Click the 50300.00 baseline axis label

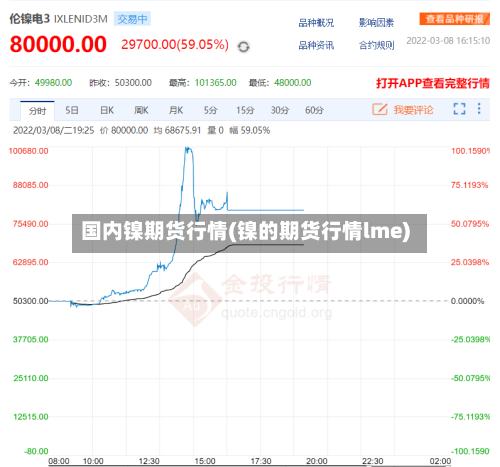click(x=31, y=301)
